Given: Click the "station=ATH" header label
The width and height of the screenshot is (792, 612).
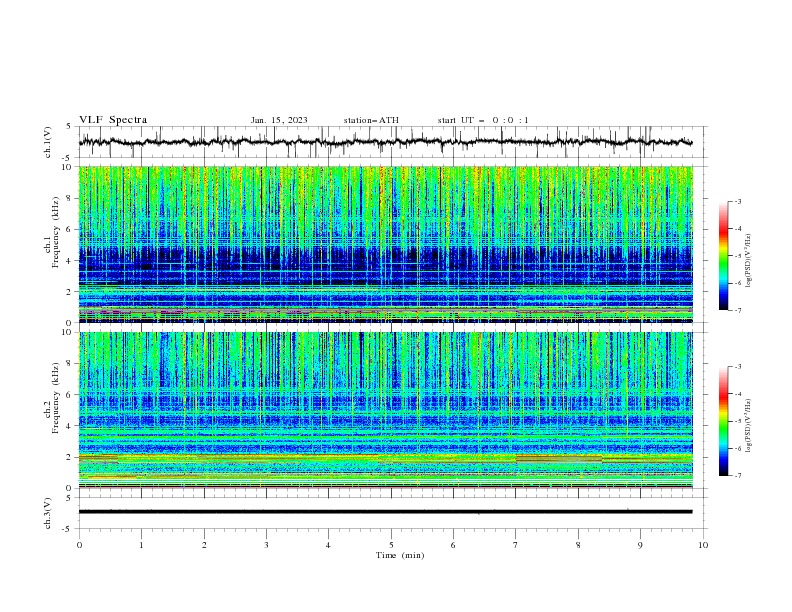Looking at the screenshot, I should pyautogui.click(x=371, y=120).
